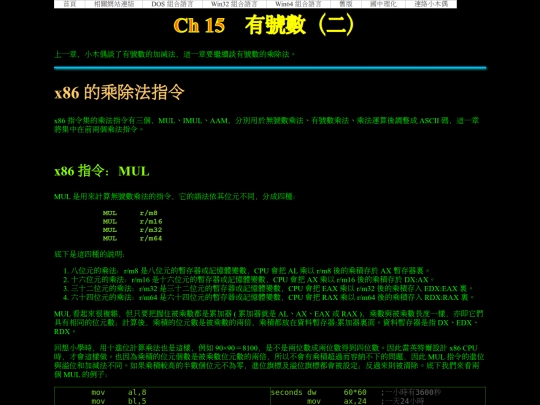Go to Win32 組合語言 section
Viewport: 540px width, 405px height.
pos(234,4)
